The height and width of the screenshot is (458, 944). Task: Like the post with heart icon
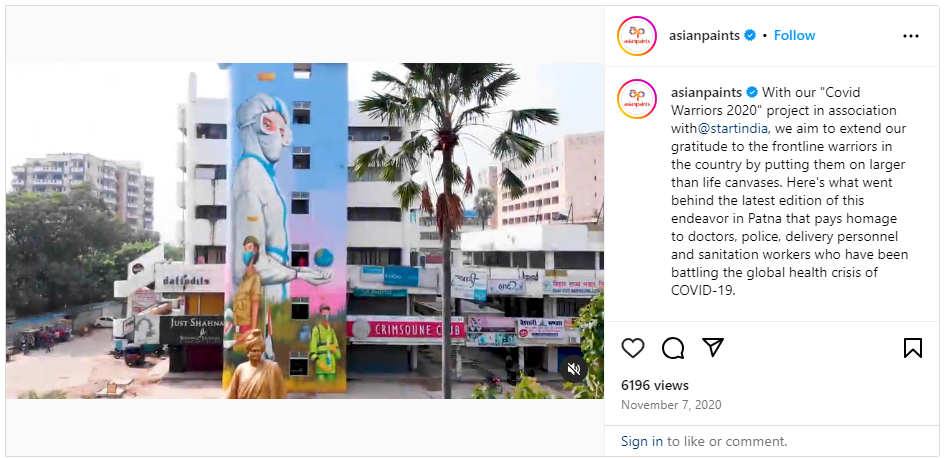[633, 348]
